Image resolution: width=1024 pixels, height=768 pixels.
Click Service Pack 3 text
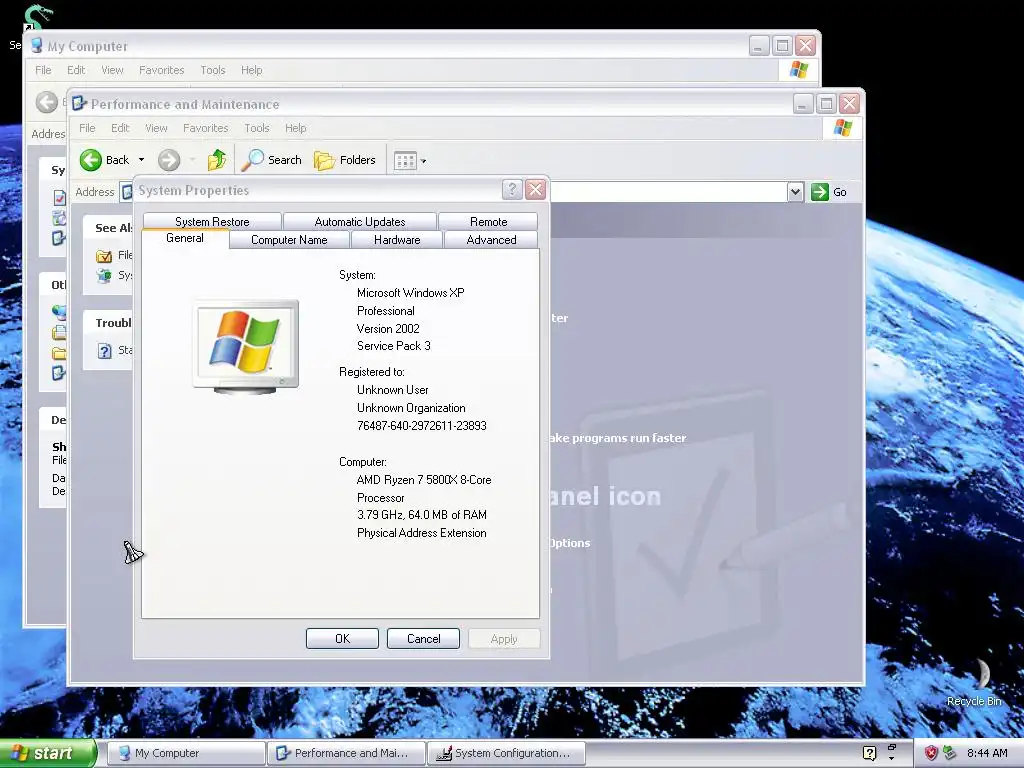coord(394,346)
